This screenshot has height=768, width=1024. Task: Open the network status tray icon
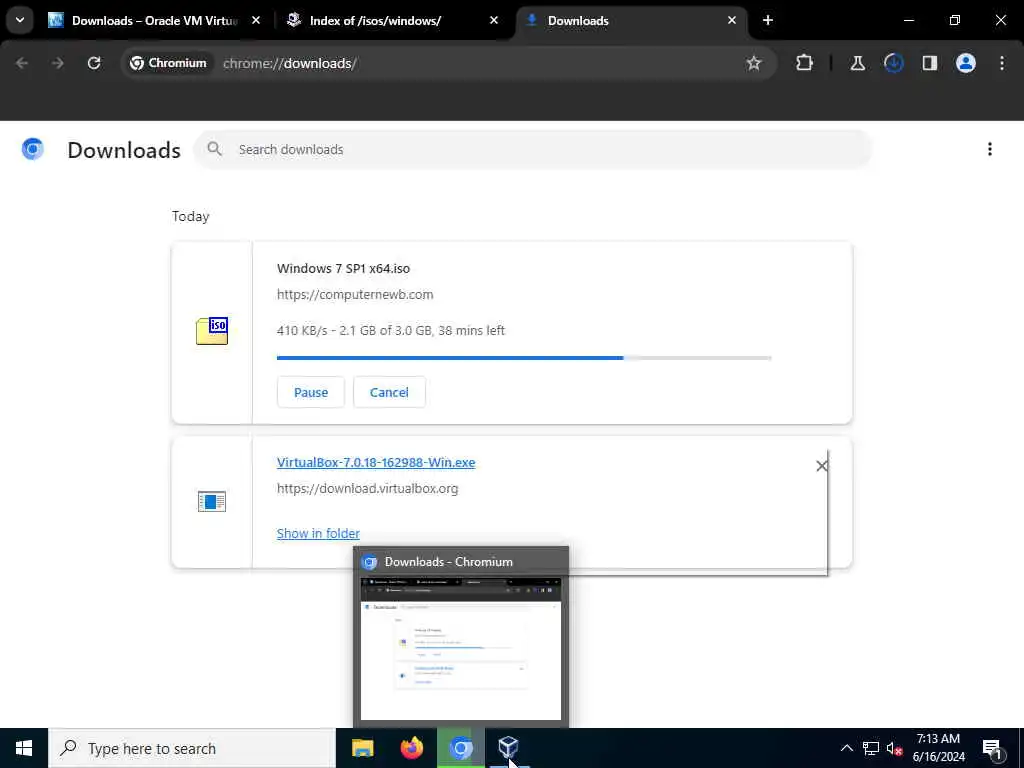click(871, 748)
